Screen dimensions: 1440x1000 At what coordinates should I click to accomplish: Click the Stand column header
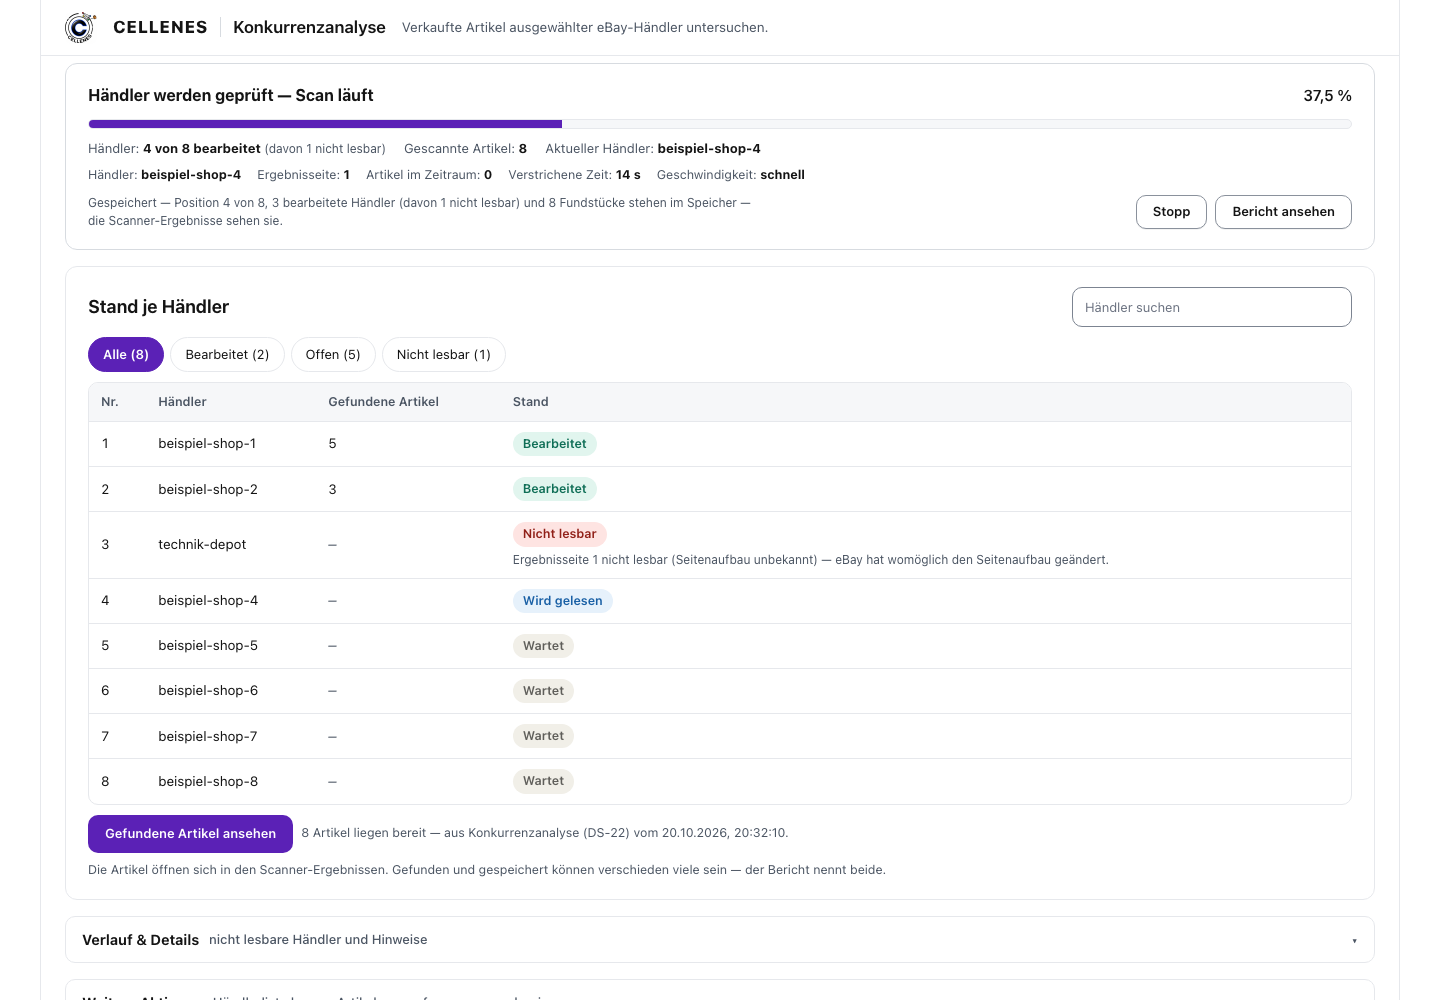tap(530, 402)
